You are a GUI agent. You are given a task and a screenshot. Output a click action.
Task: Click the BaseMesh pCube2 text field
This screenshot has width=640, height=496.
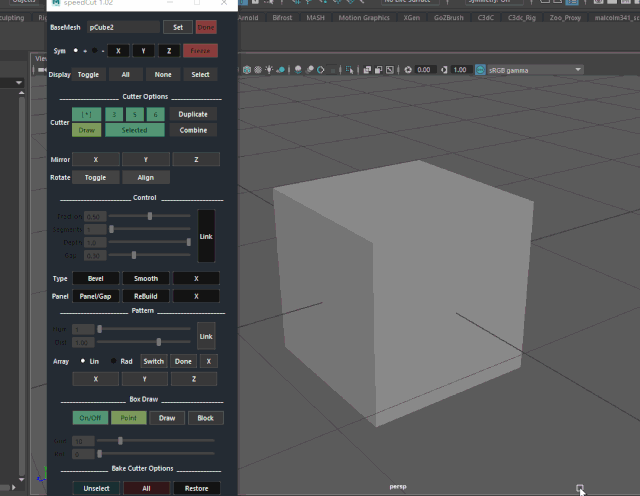coord(122,27)
